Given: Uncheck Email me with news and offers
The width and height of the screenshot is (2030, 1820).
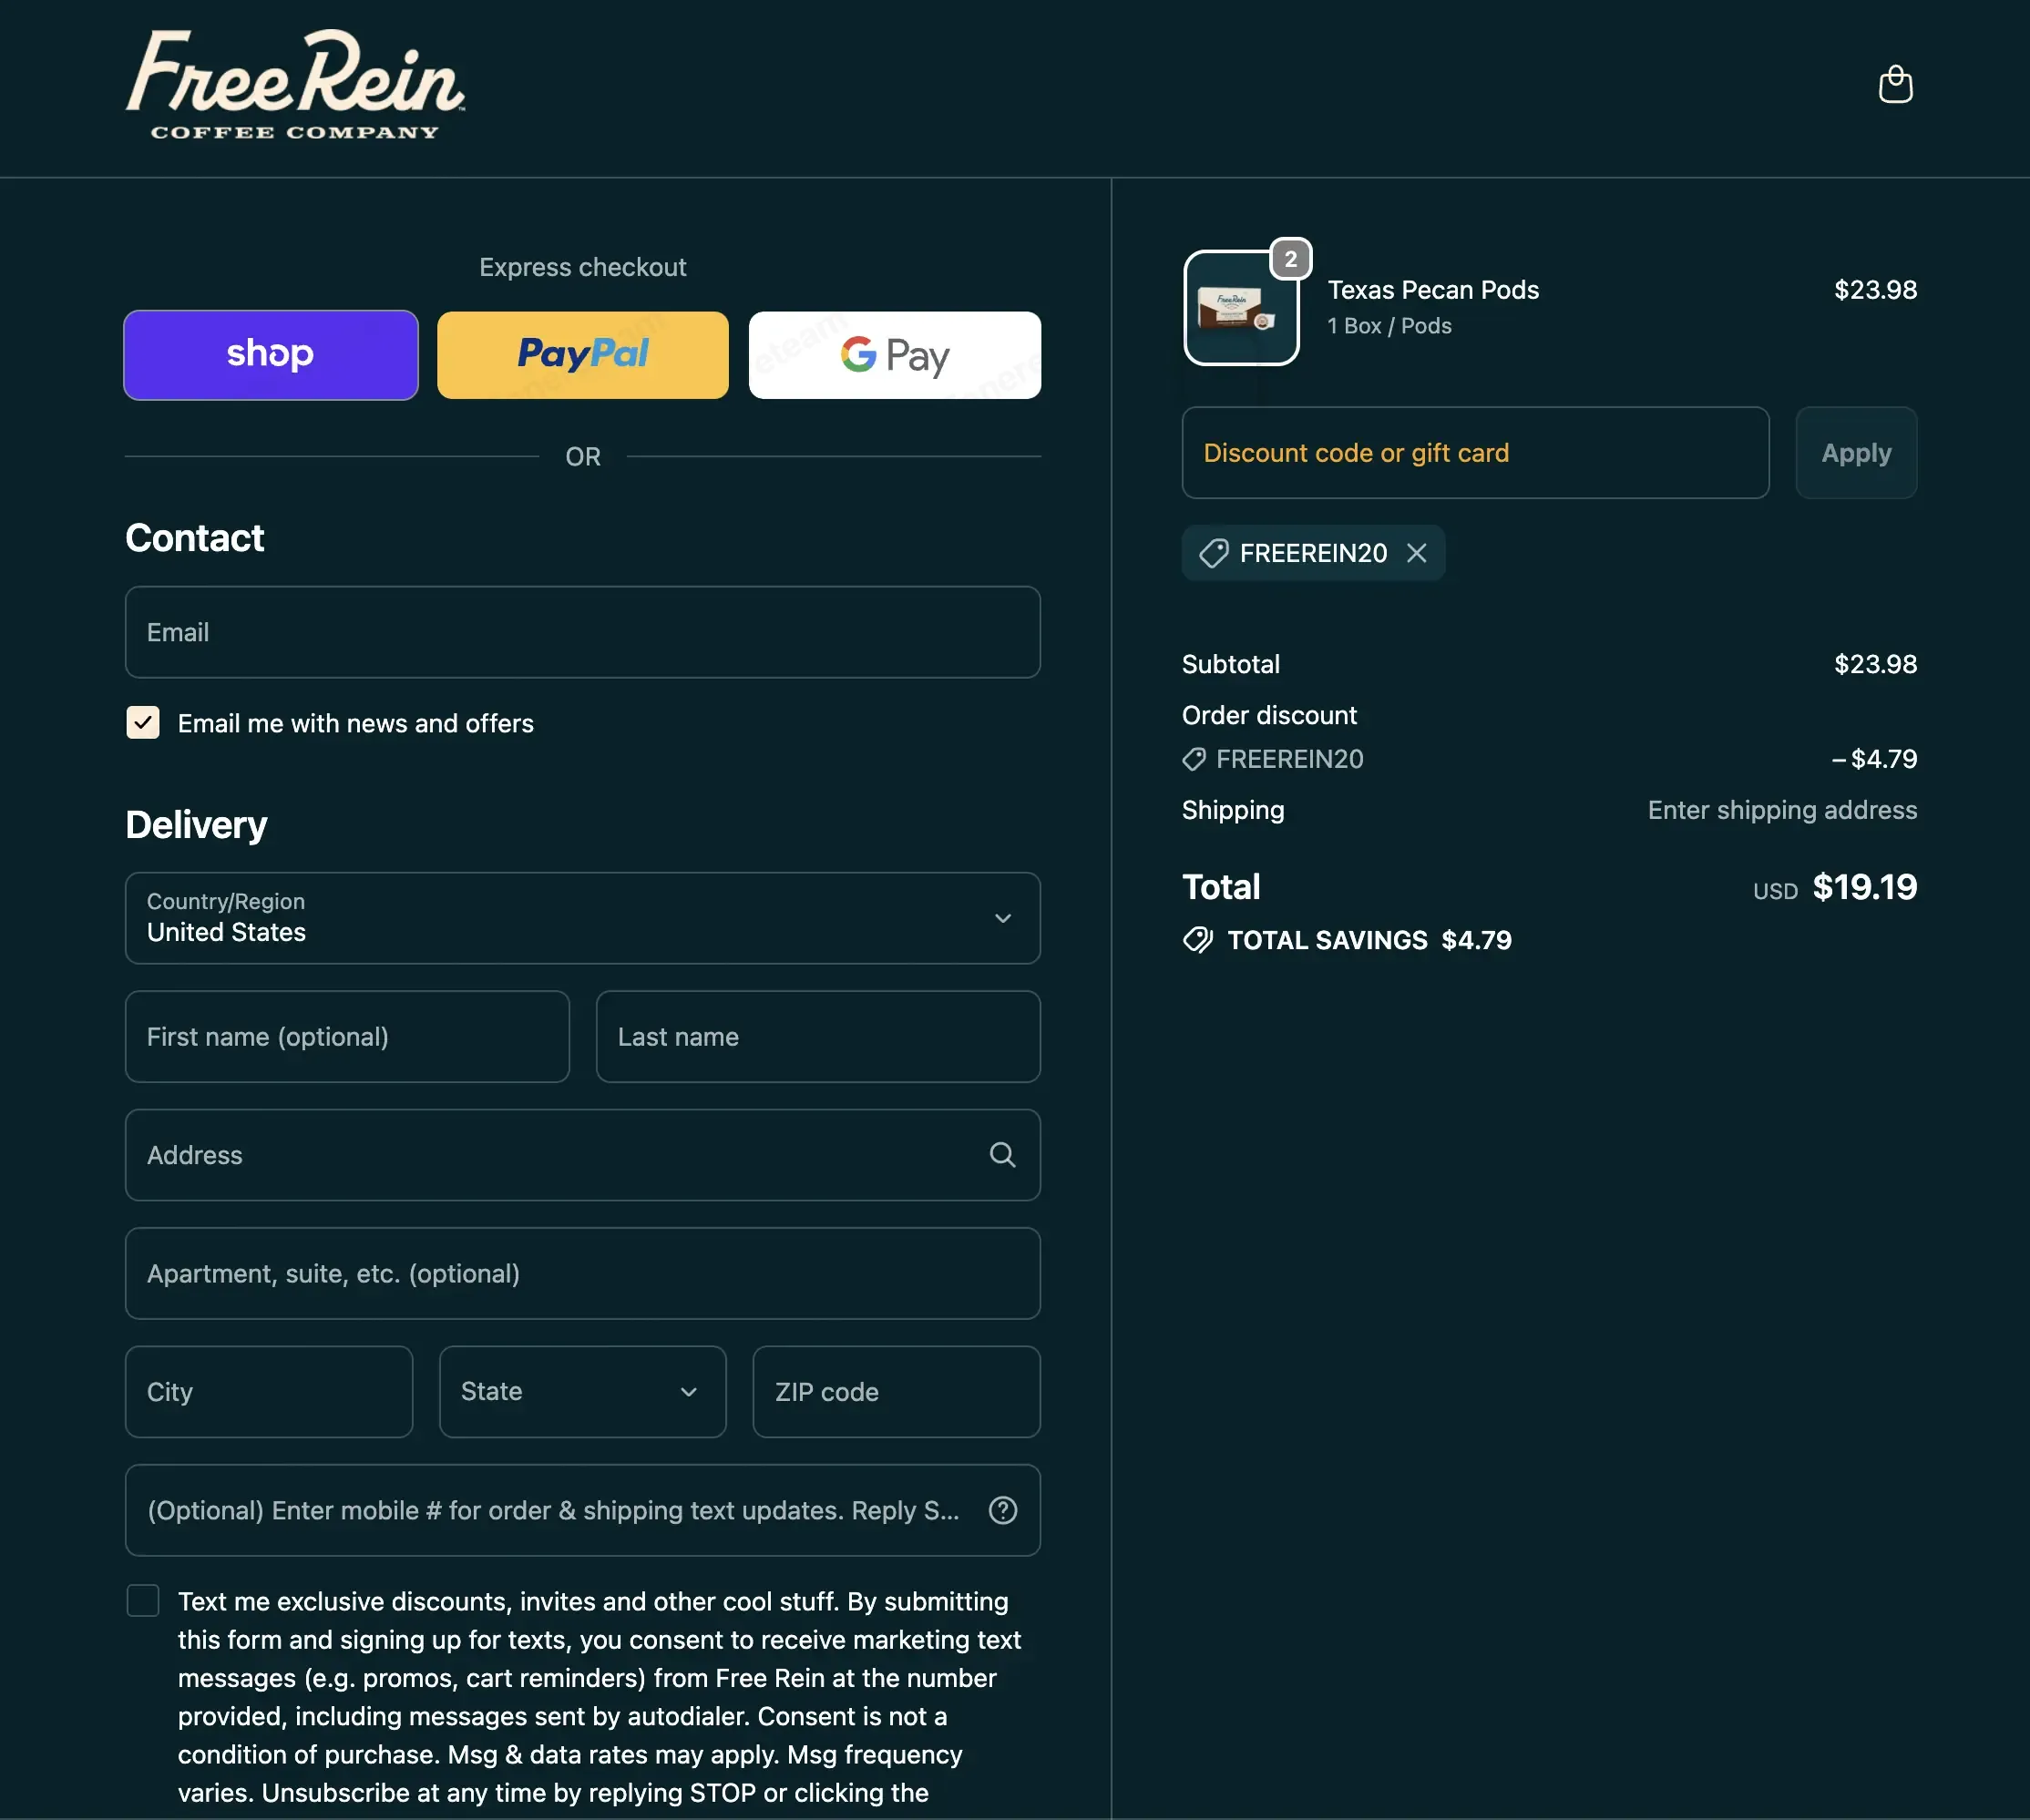Looking at the screenshot, I should (x=143, y=722).
